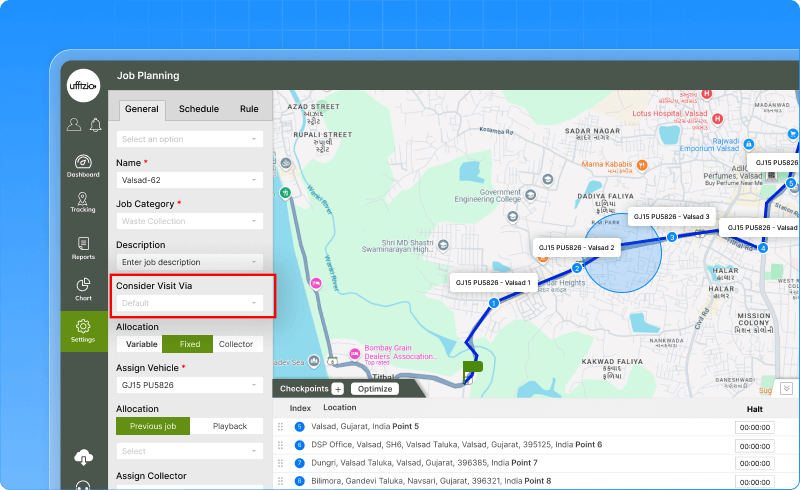Screen dimensions: 800x490
Task: Click the Enter job description field
Action: click(190, 262)
